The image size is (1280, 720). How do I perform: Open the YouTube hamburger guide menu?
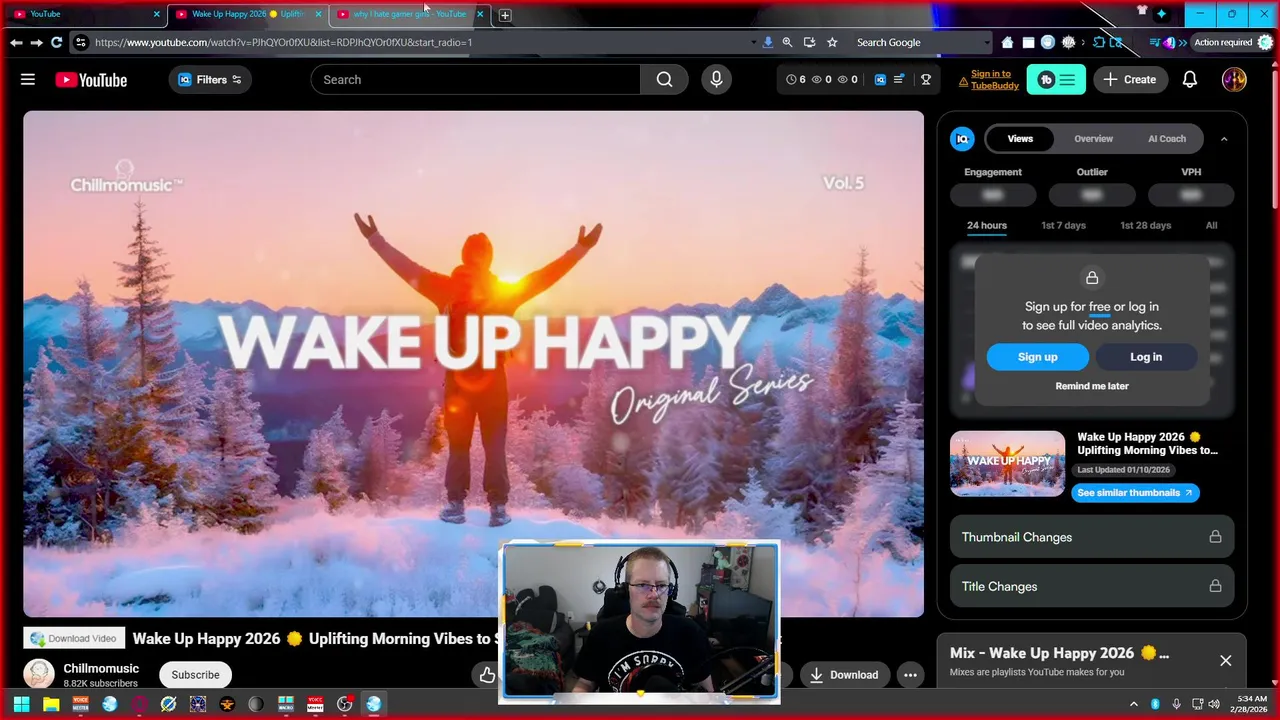[x=28, y=80]
